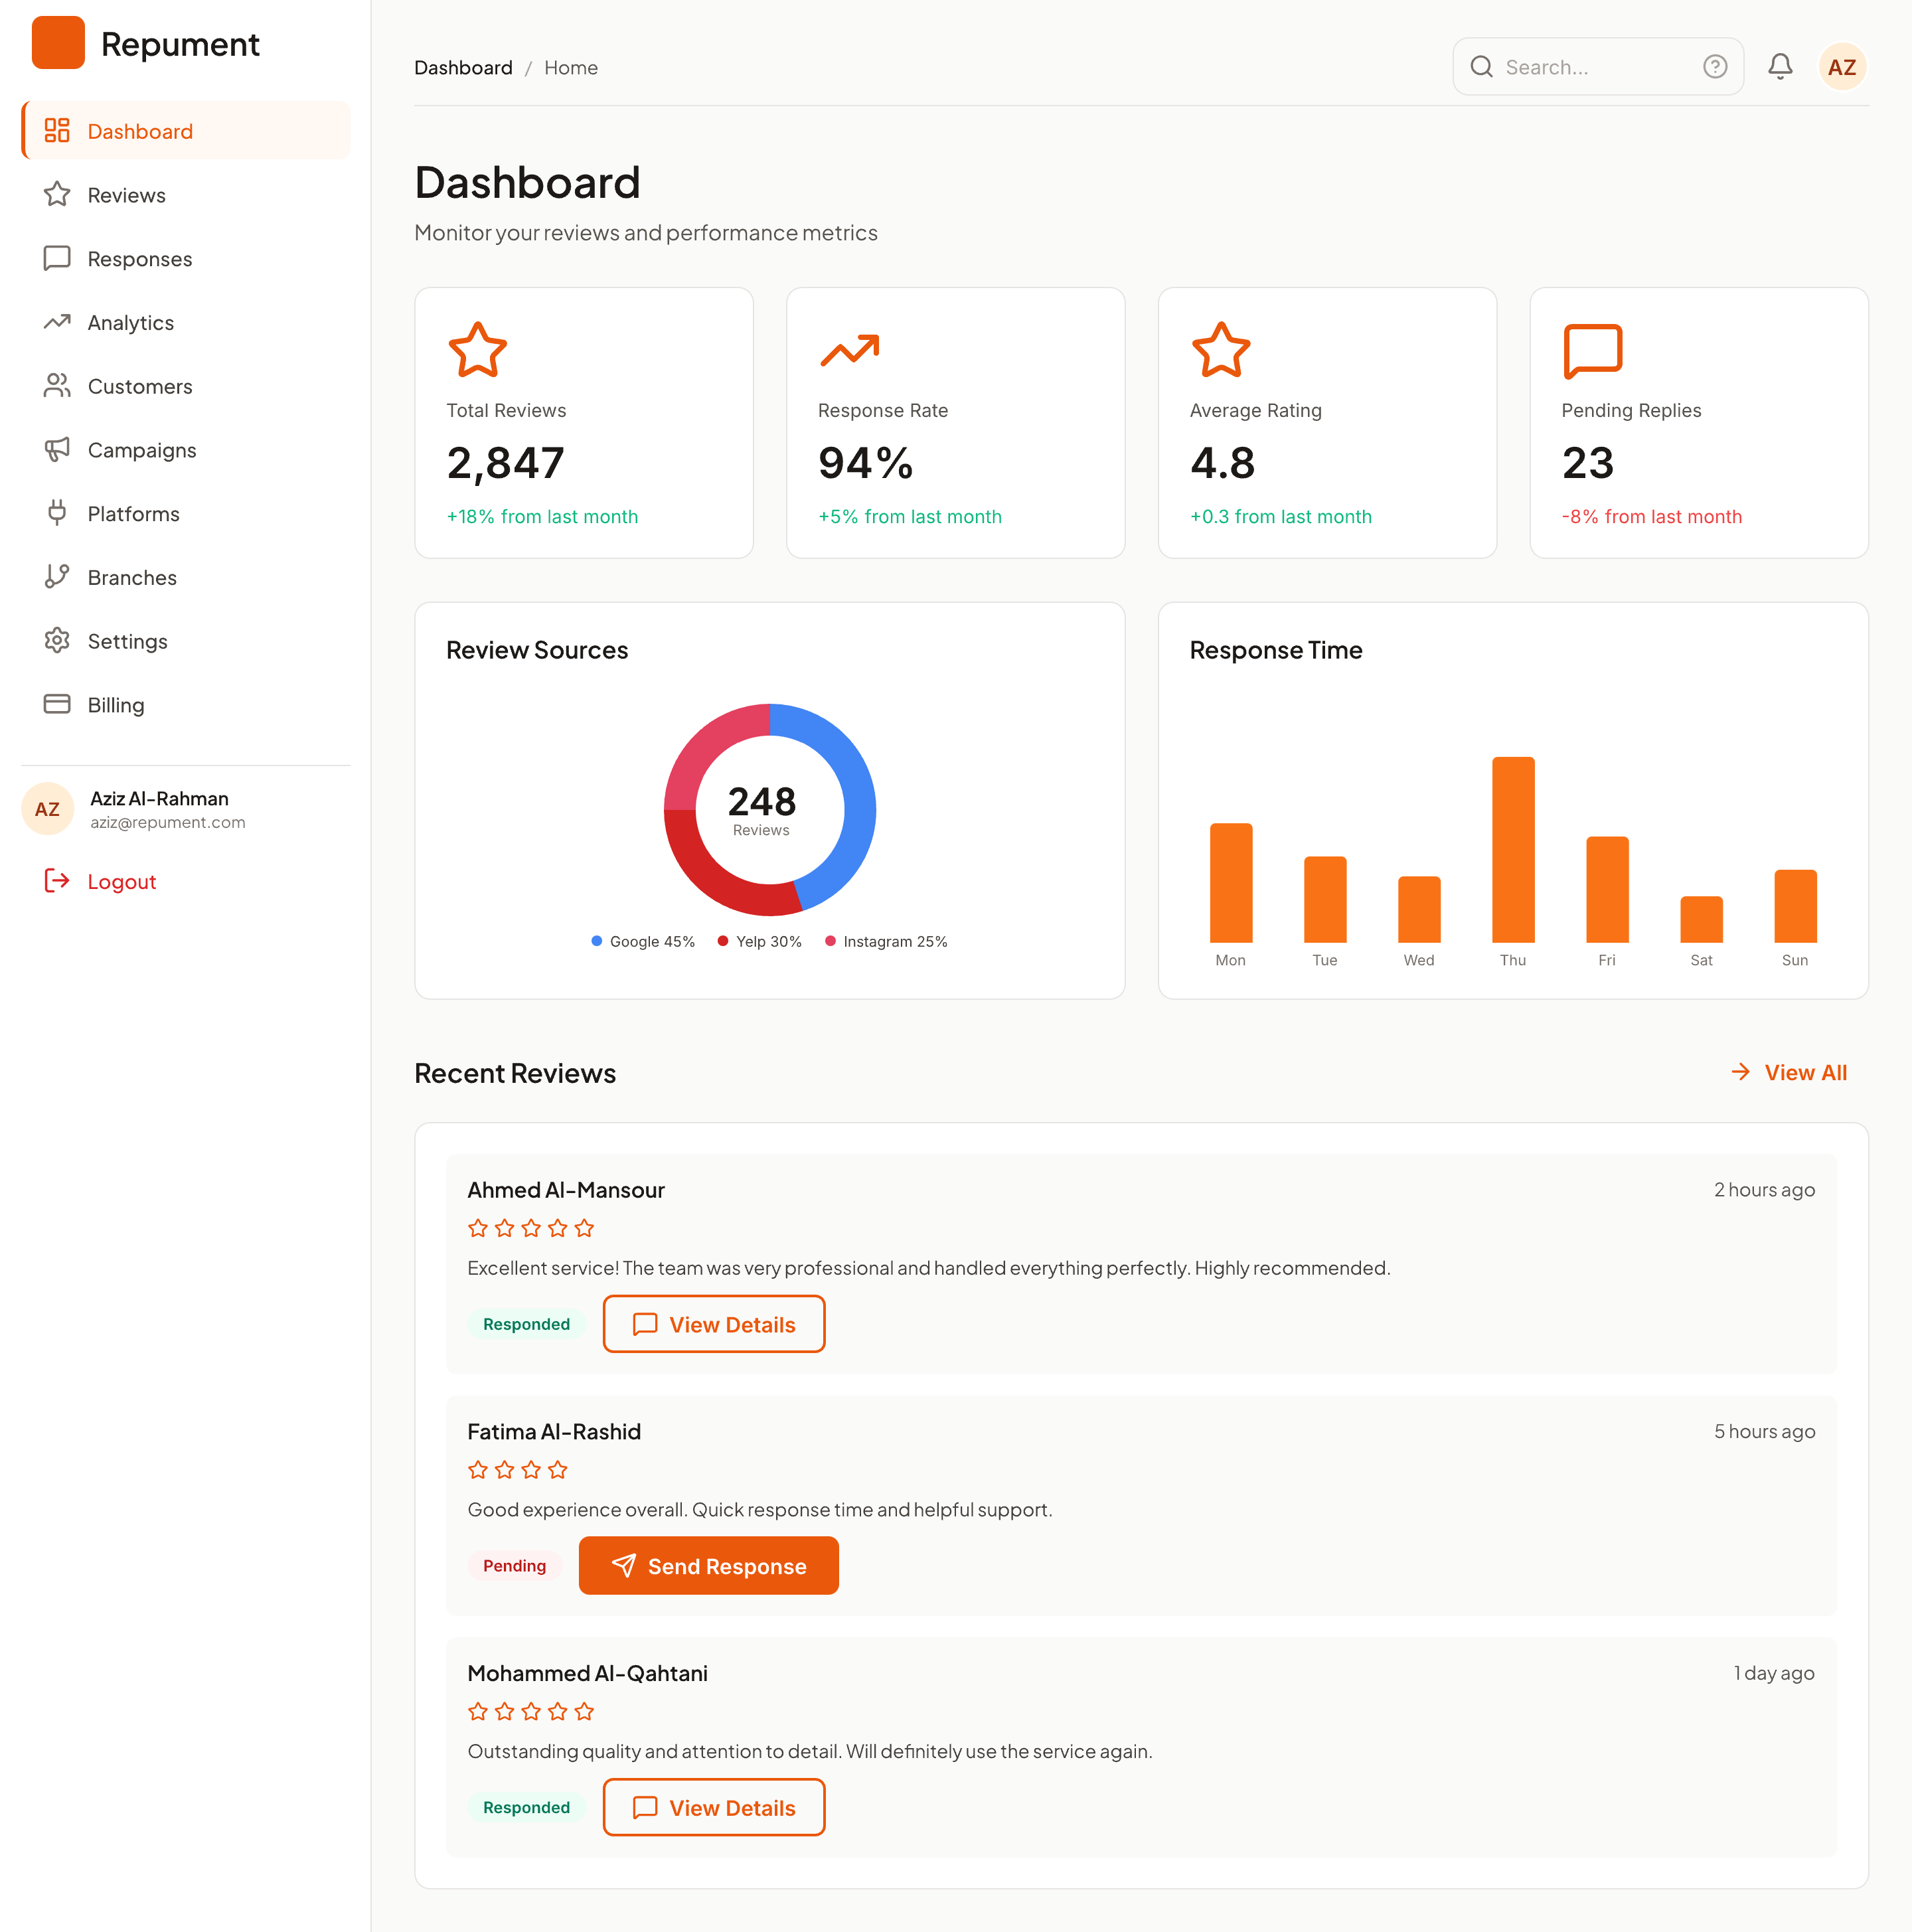Click the star icon on Total Reviews card
1912x1932 pixels.
478,350
